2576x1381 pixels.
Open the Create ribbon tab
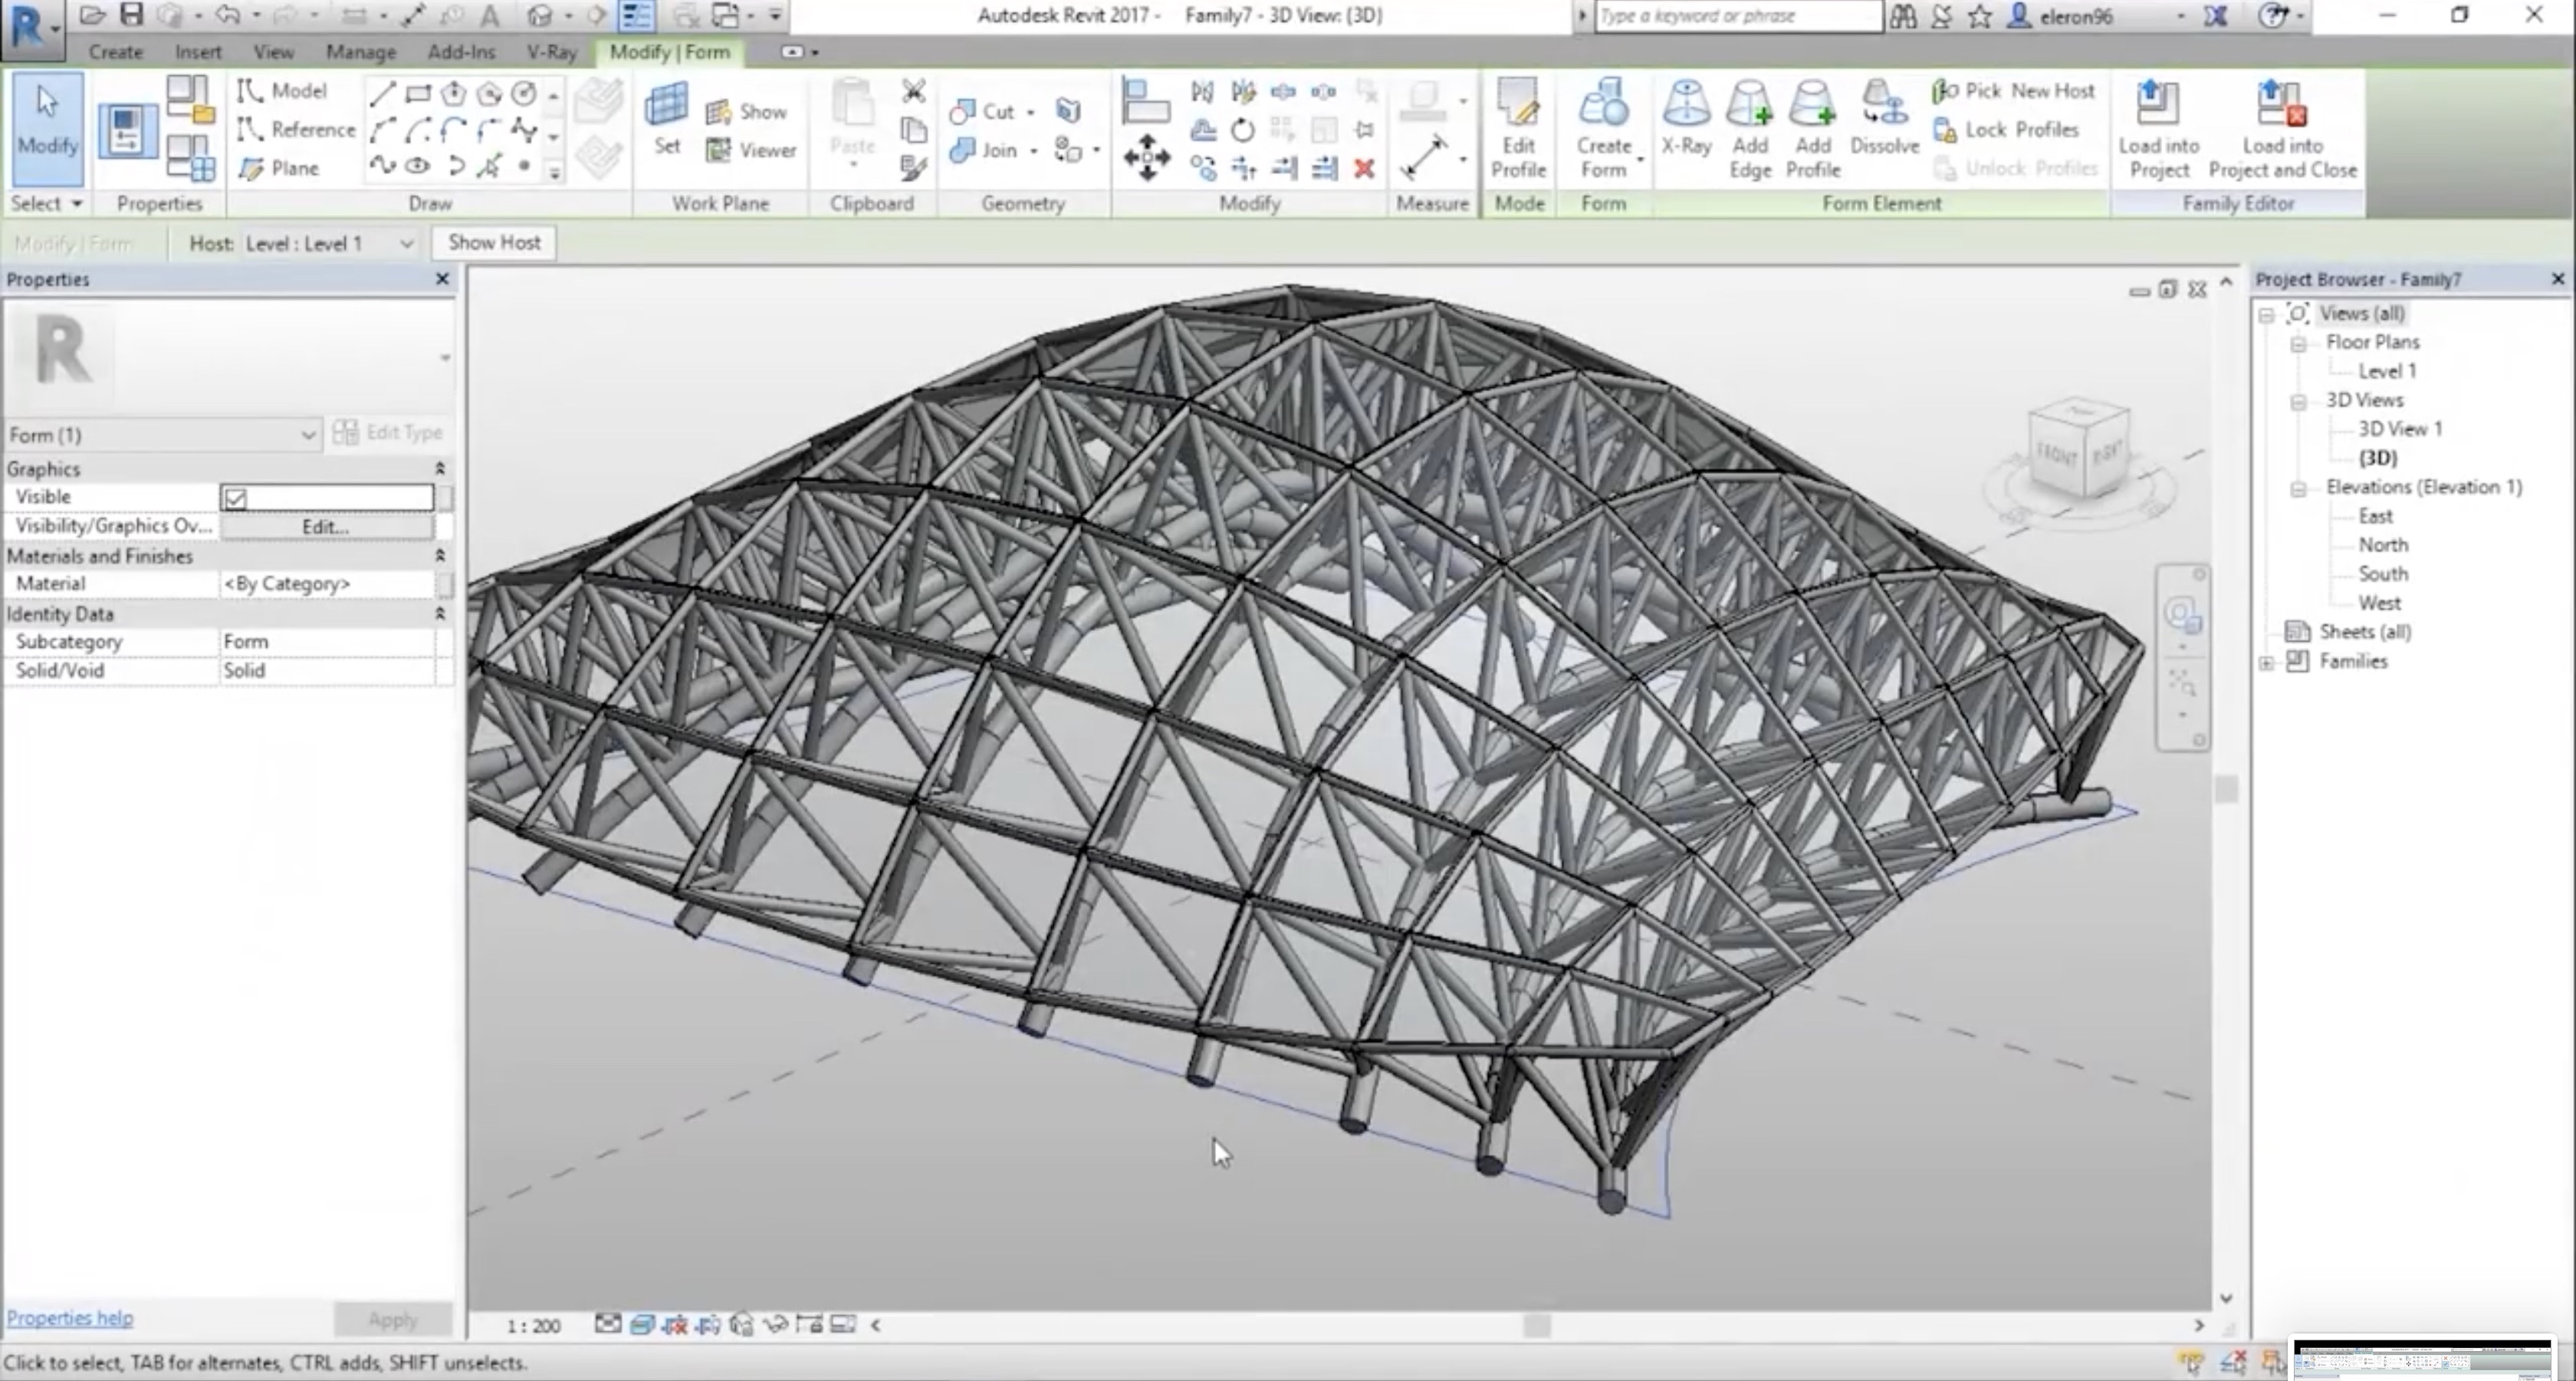[x=115, y=52]
